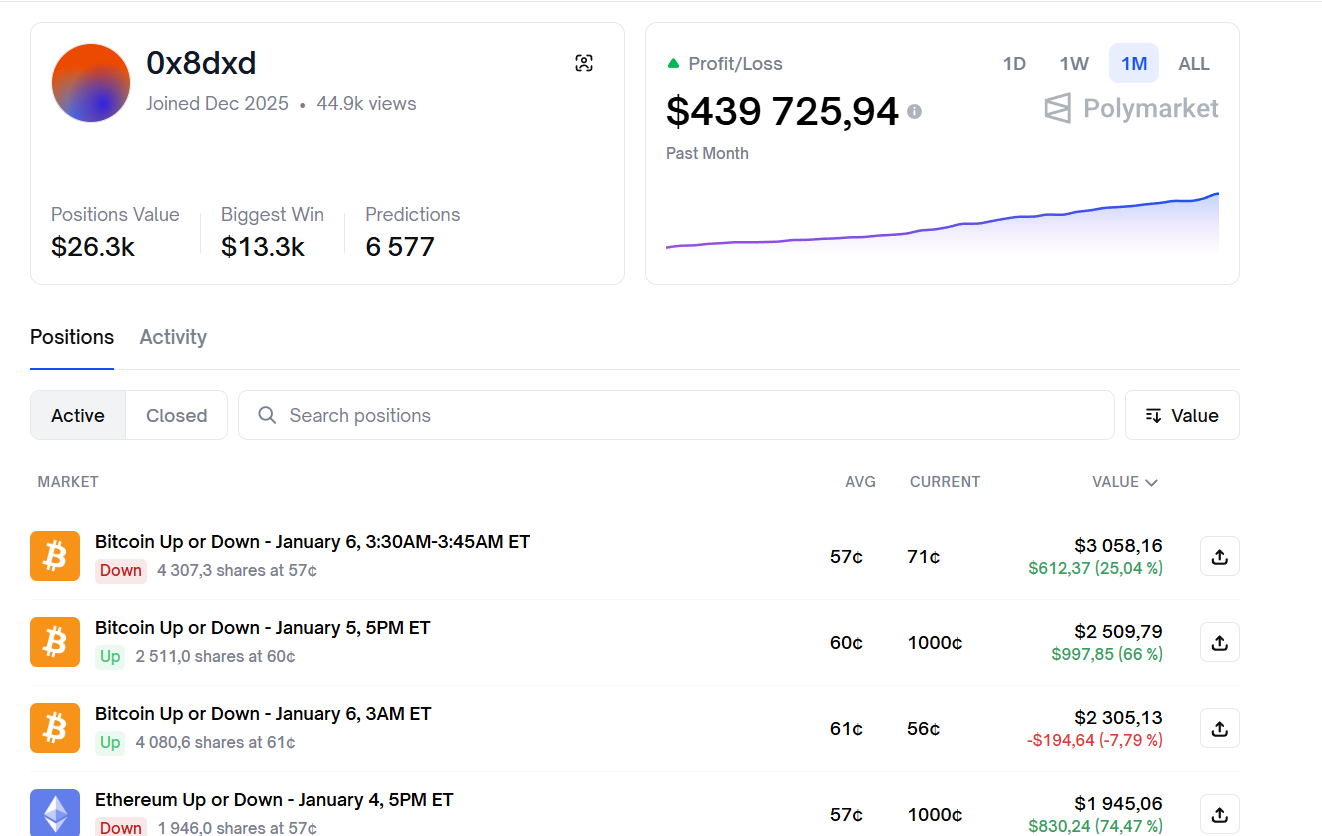Viewport: 1322px width, 836px height.
Task: Click the info icon next to profit amount
Action: [x=914, y=112]
